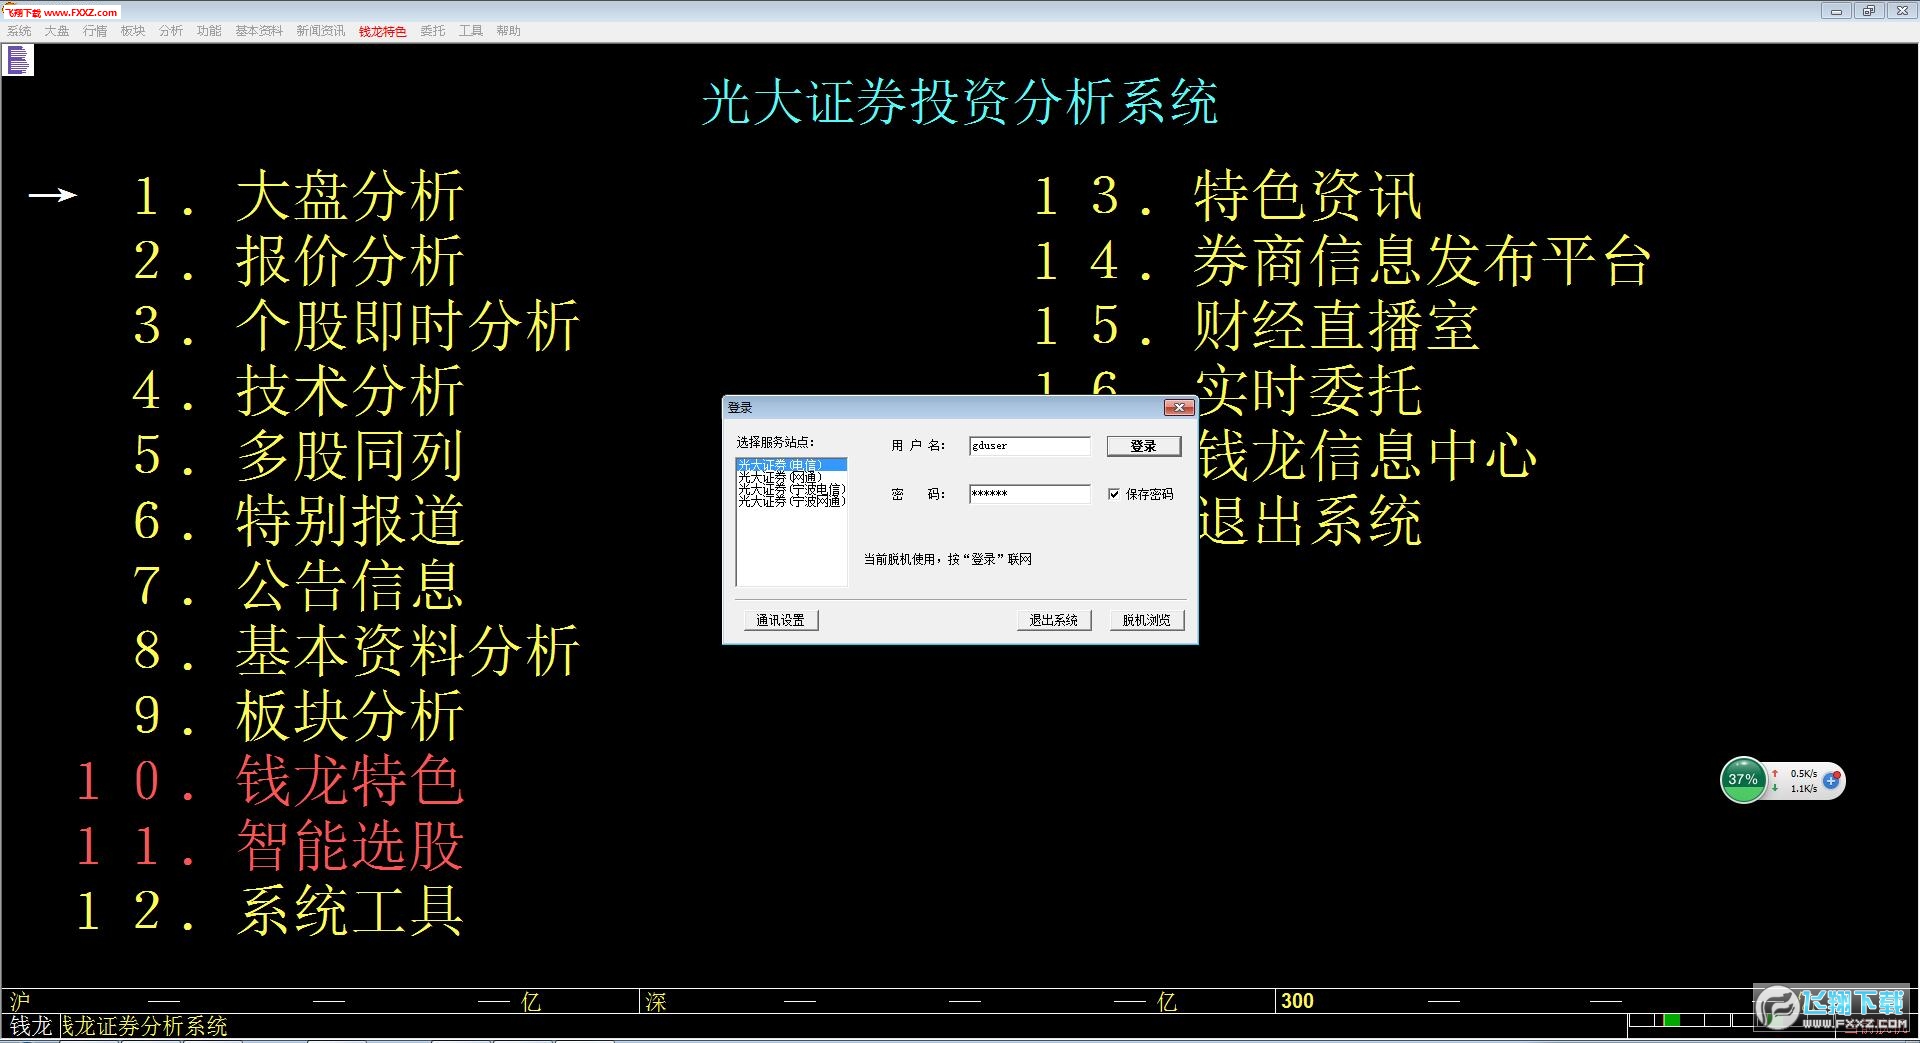Choose 3. 个股即时分析
The image size is (1920, 1043).
(x=356, y=326)
